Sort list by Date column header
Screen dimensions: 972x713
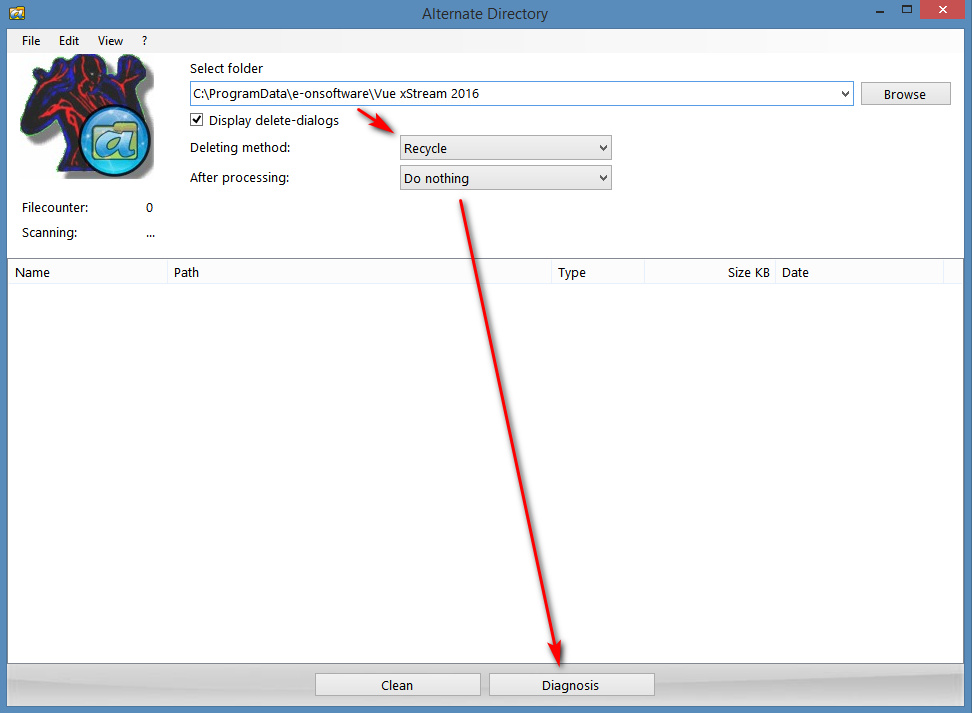click(x=859, y=272)
